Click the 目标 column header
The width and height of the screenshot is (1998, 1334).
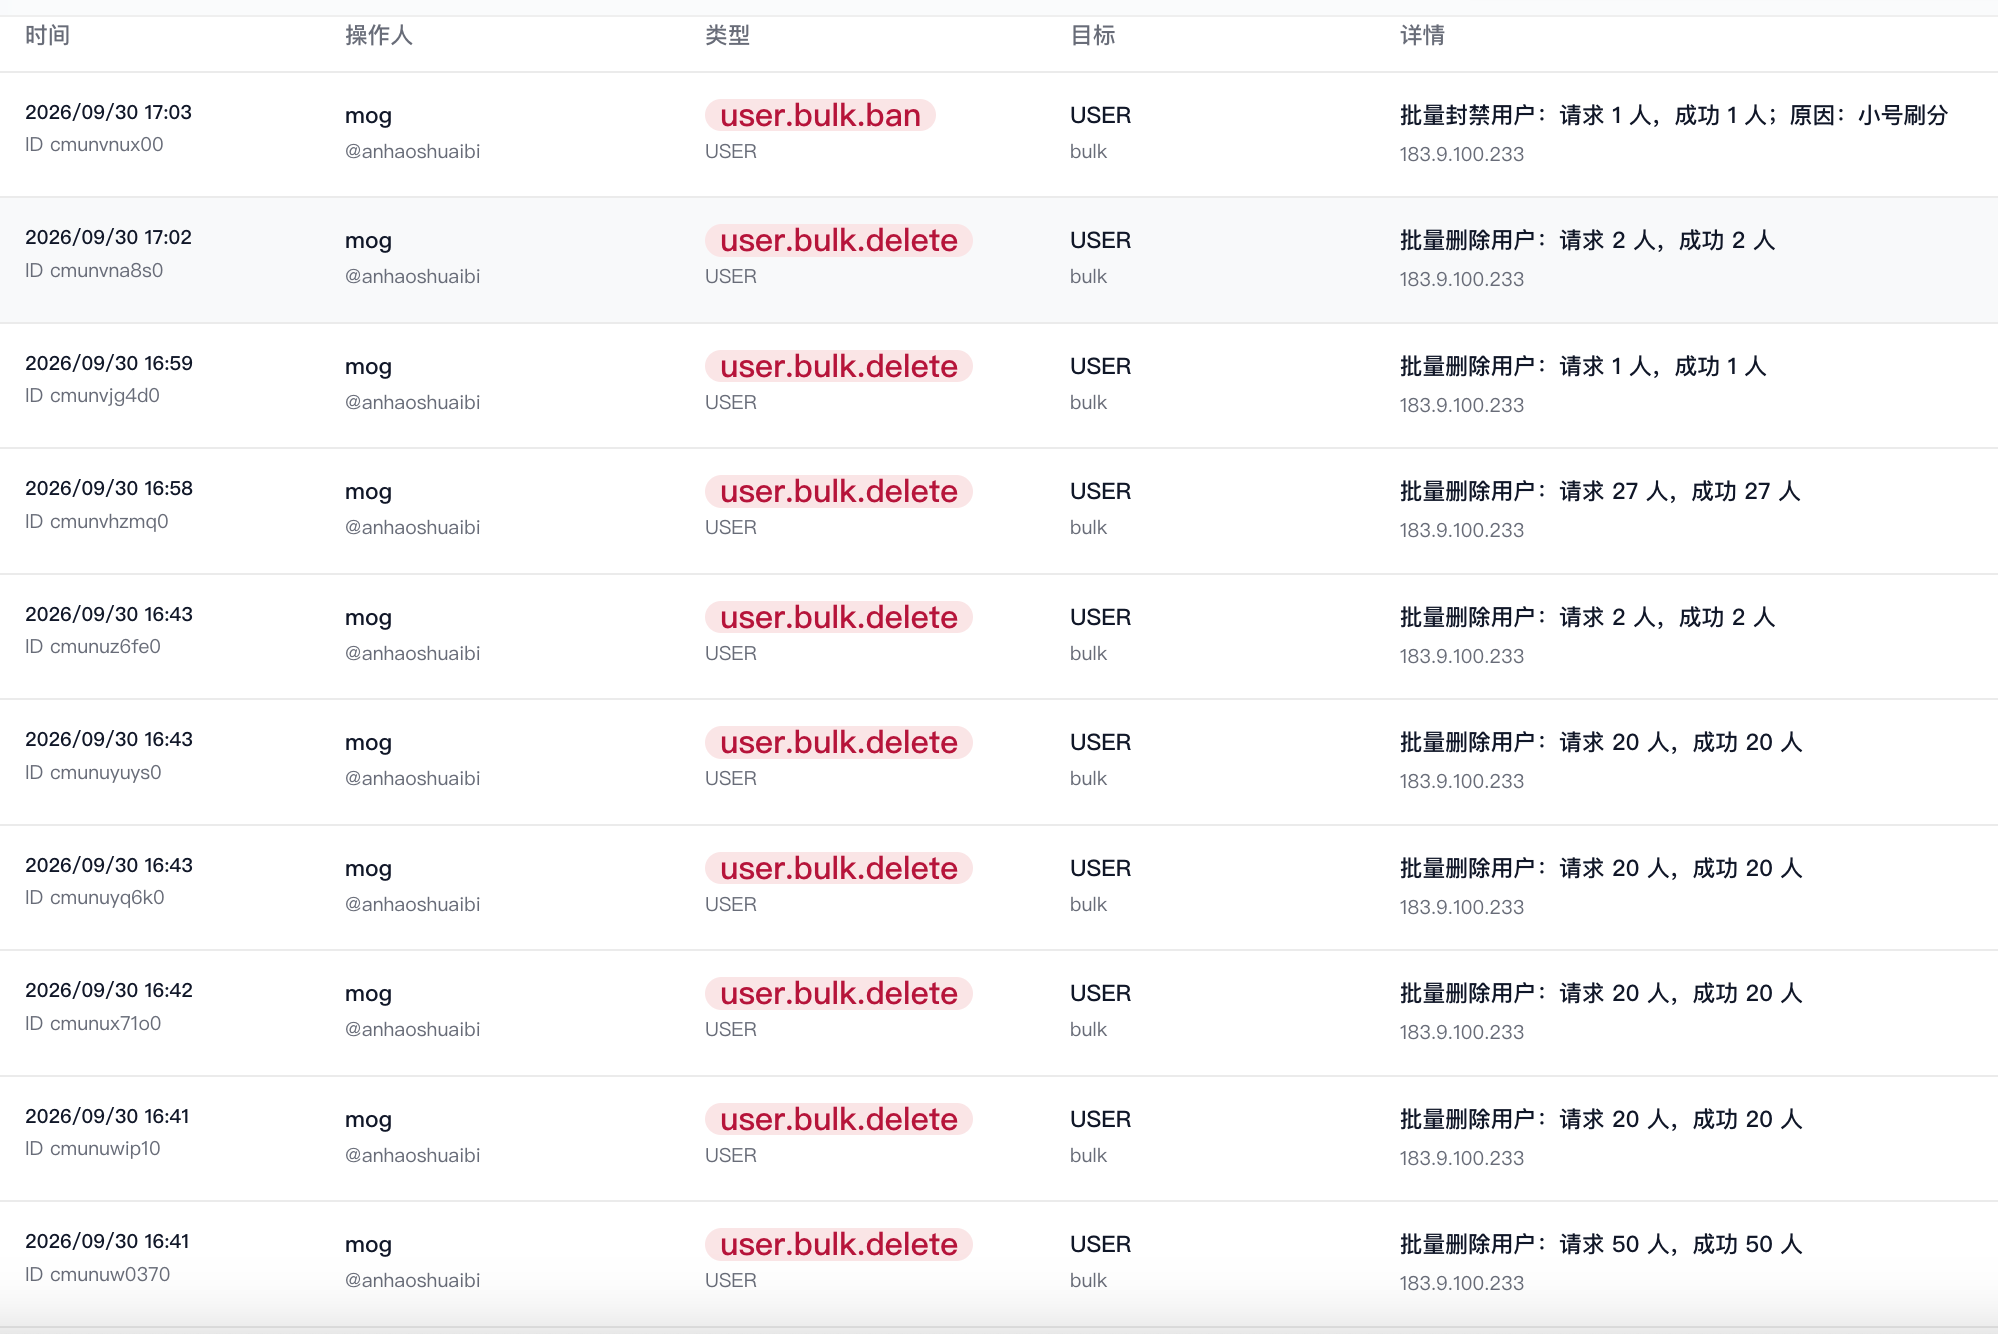click(1092, 35)
